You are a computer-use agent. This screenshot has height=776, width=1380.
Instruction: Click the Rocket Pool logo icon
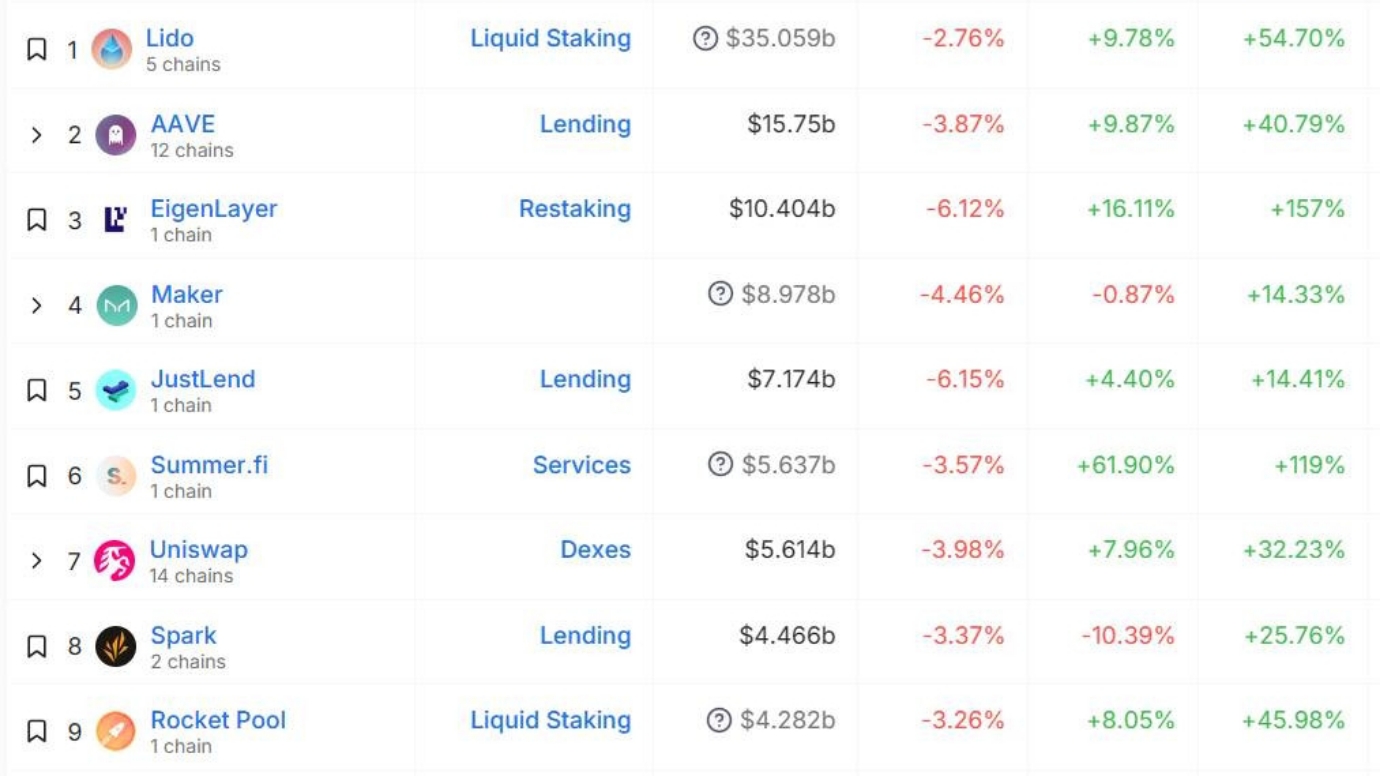coord(115,732)
